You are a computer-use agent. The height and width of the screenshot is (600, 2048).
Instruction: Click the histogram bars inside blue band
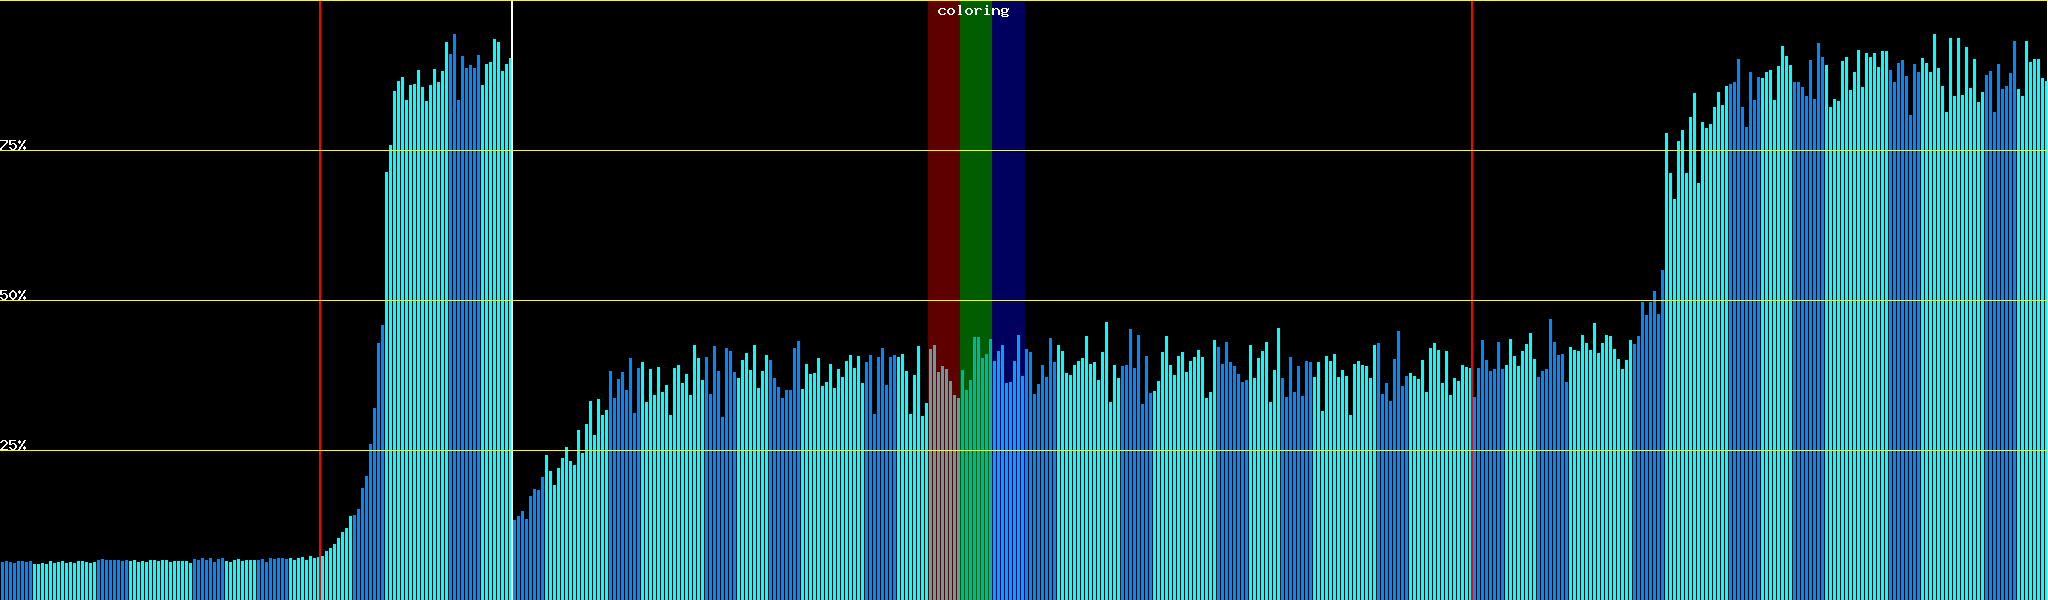click(x=1008, y=480)
